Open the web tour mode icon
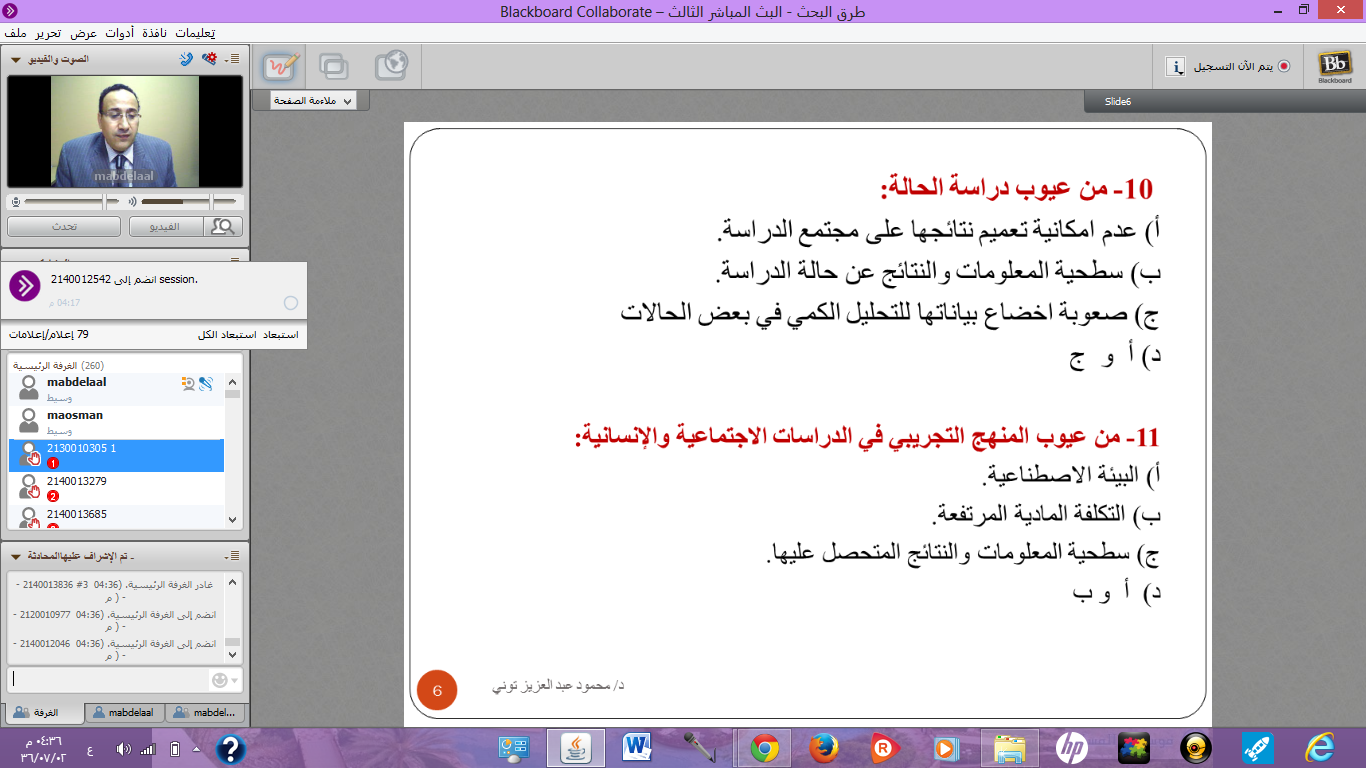This screenshot has width=1366, height=768. [x=391, y=67]
